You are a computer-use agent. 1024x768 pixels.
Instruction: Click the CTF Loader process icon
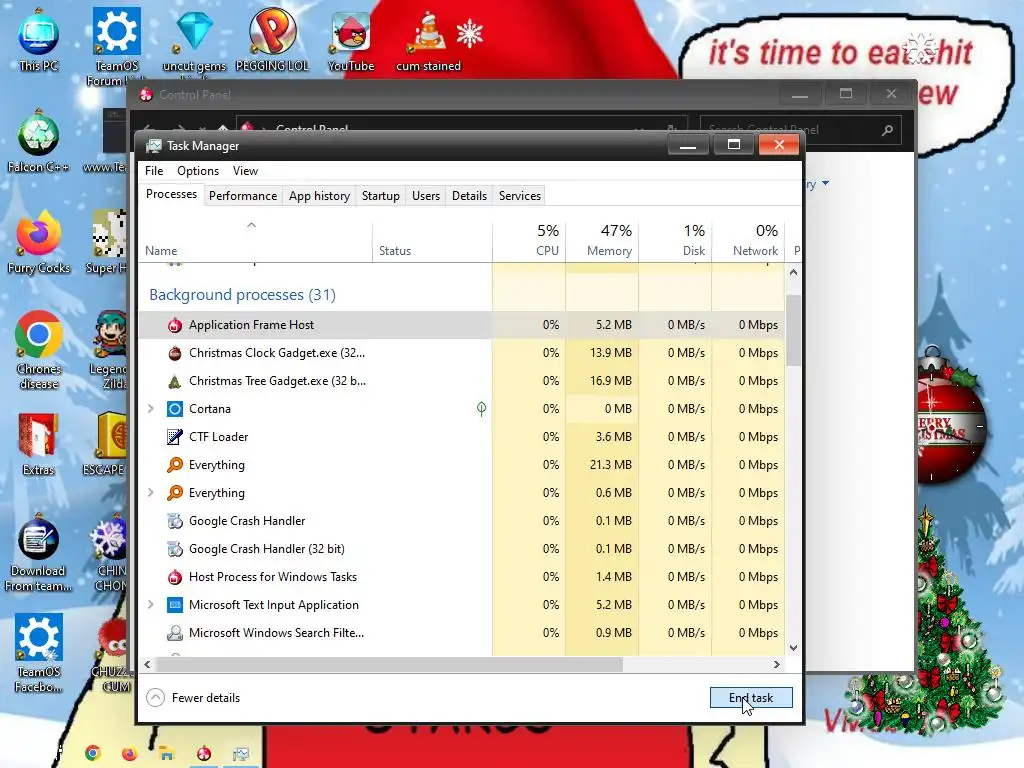click(174, 437)
